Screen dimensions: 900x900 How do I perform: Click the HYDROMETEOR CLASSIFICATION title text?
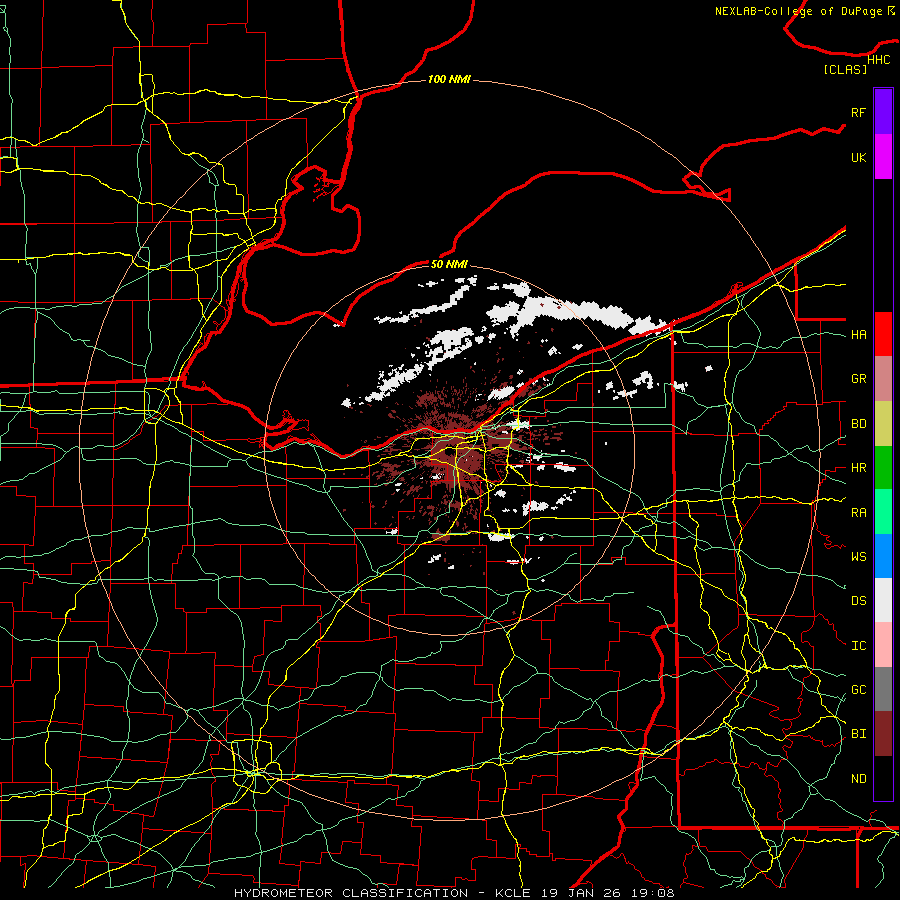pyautogui.click(x=351, y=893)
